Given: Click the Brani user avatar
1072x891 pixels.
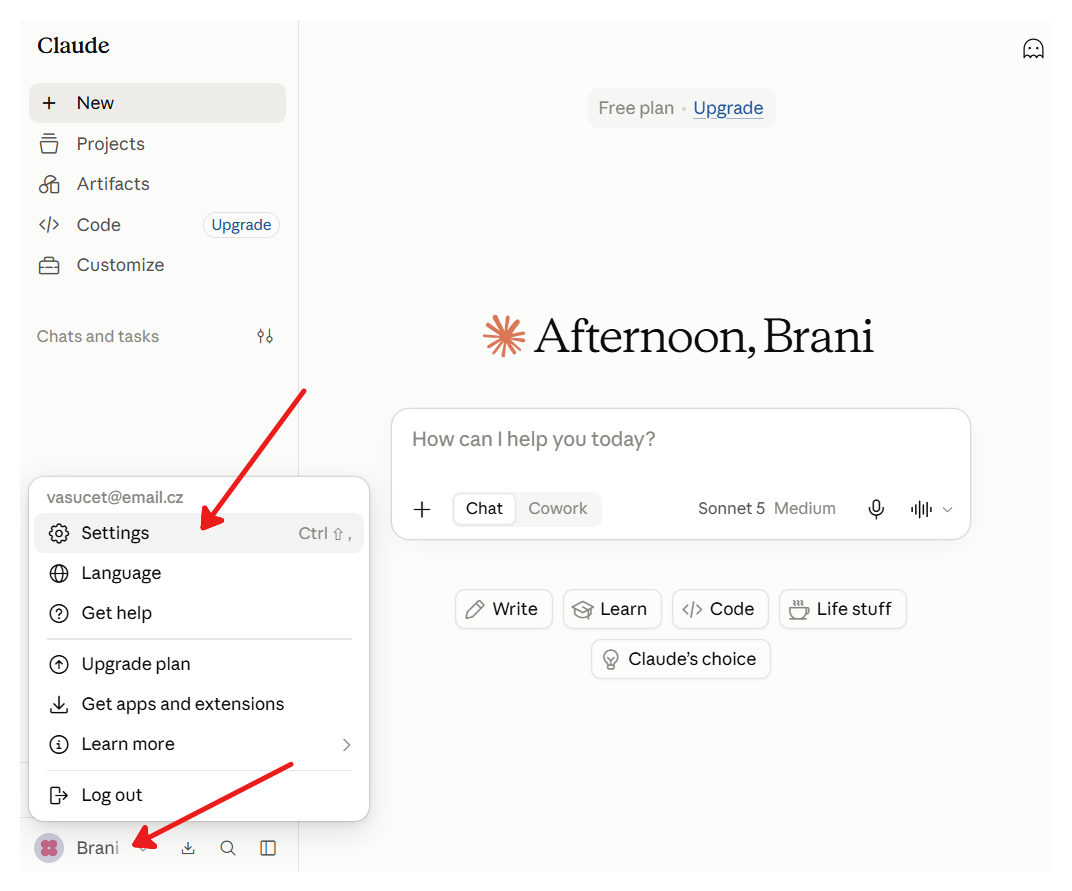Looking at the screenshot, I should pyautogui.click(x=49, y=848).
